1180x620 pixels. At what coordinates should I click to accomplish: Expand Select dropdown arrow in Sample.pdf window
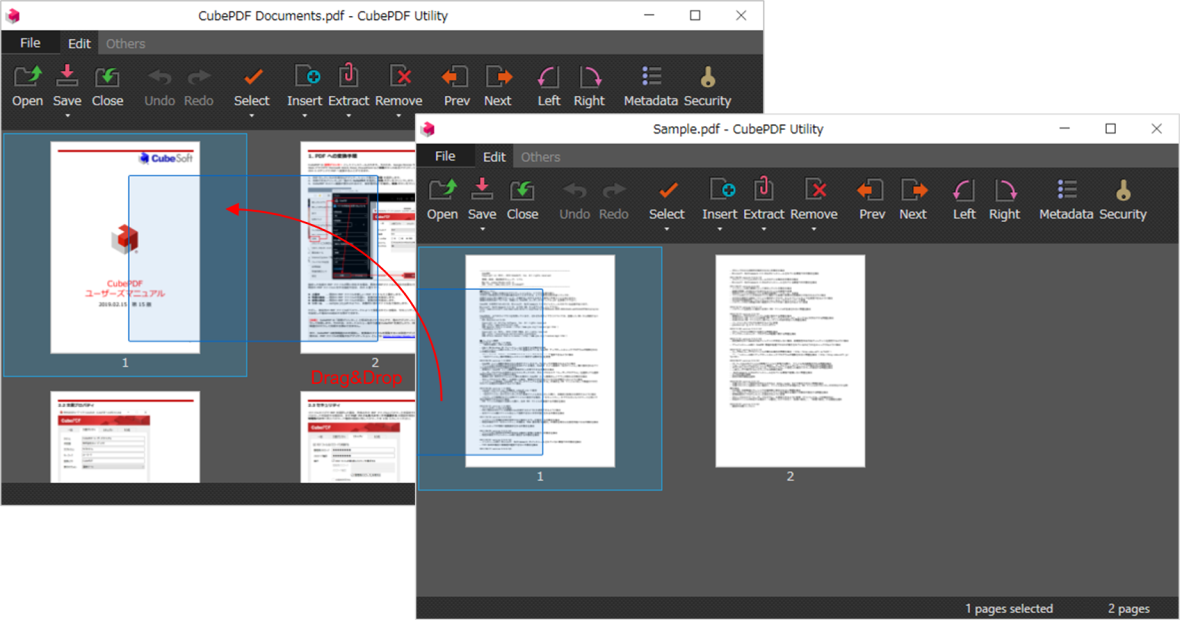click(x=667, y=229)
